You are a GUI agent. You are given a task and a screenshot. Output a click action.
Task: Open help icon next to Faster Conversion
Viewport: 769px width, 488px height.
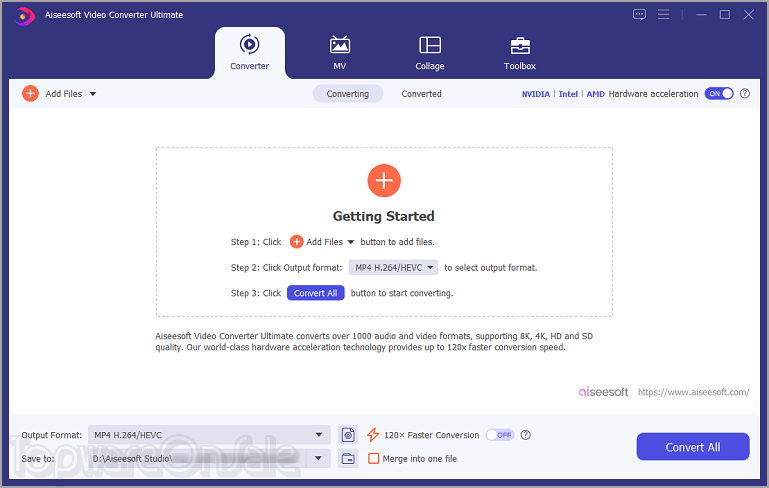526,435
